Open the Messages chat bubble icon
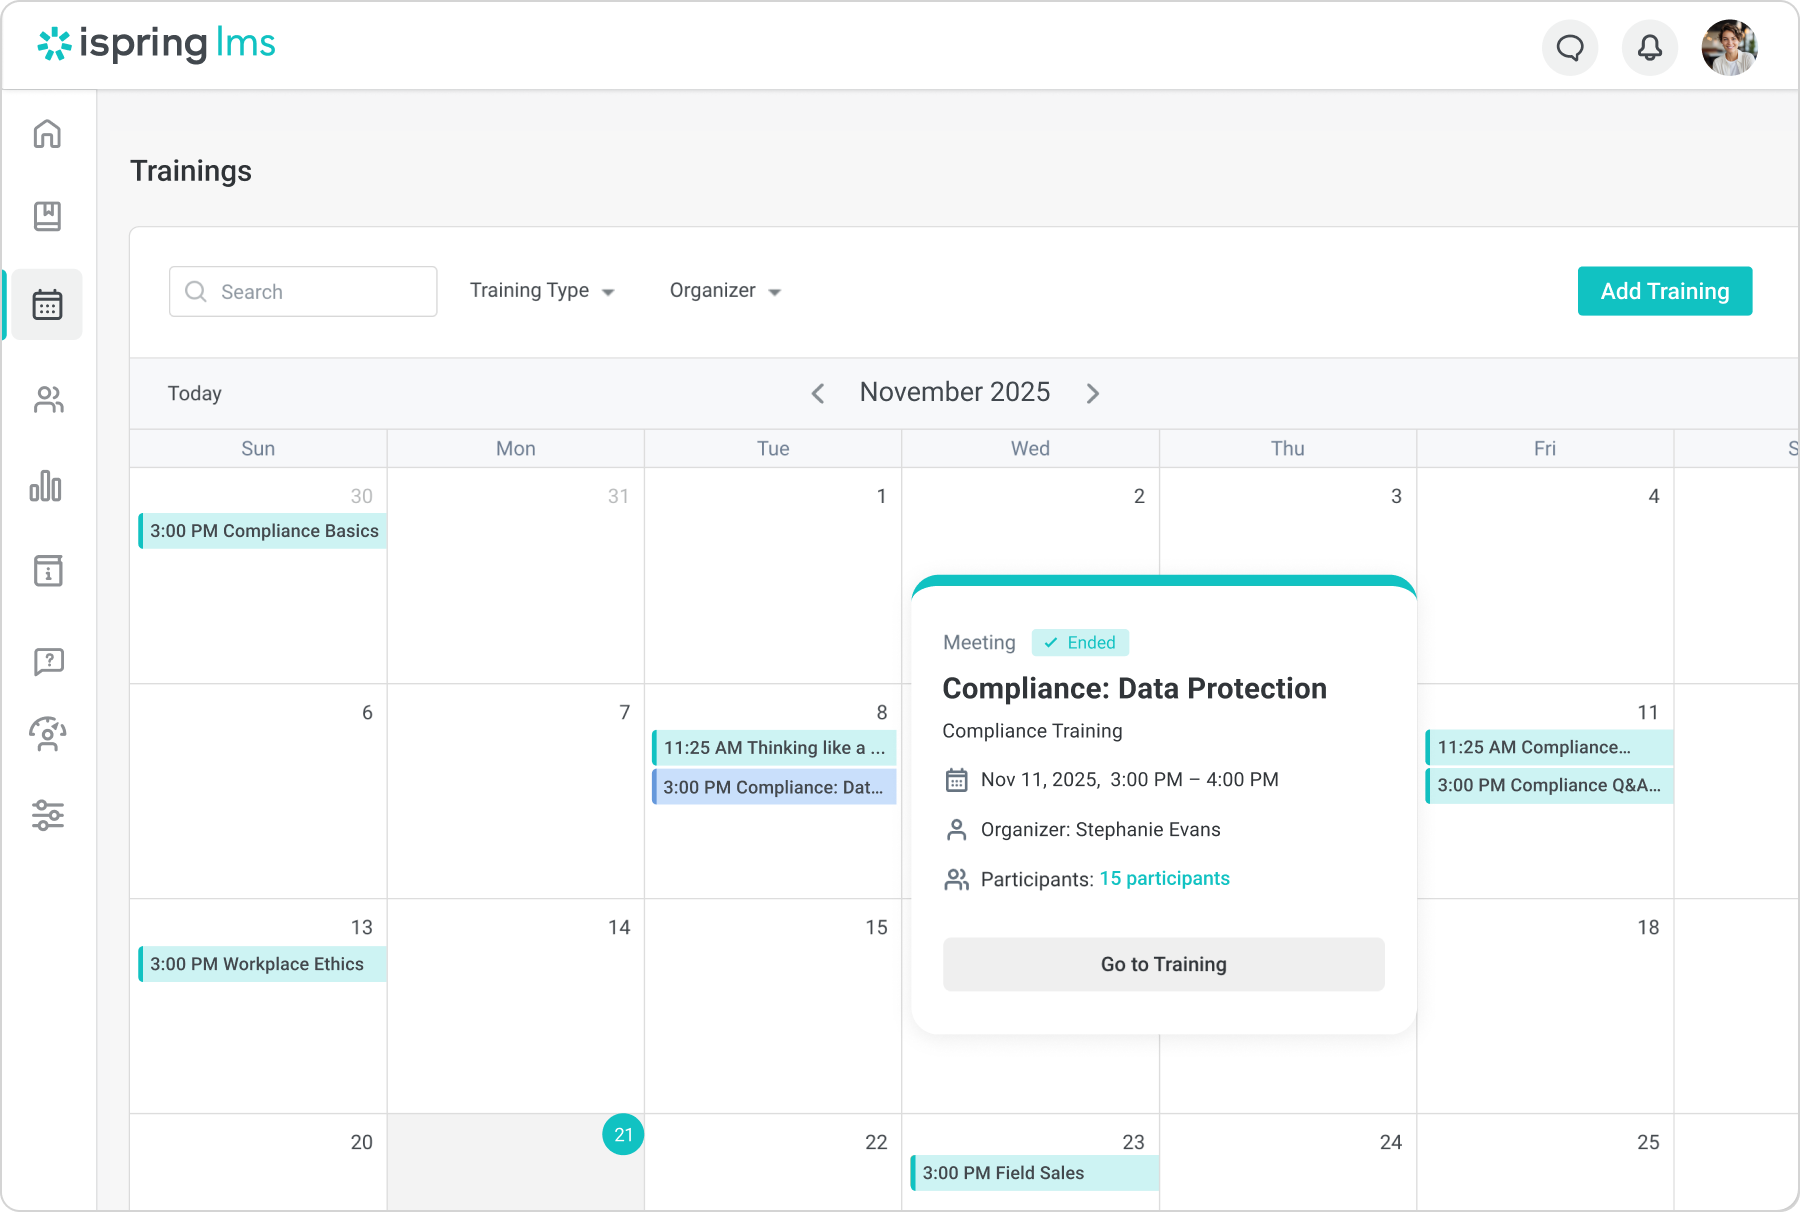The image size is (1800, 1212). coord(1570,46)
